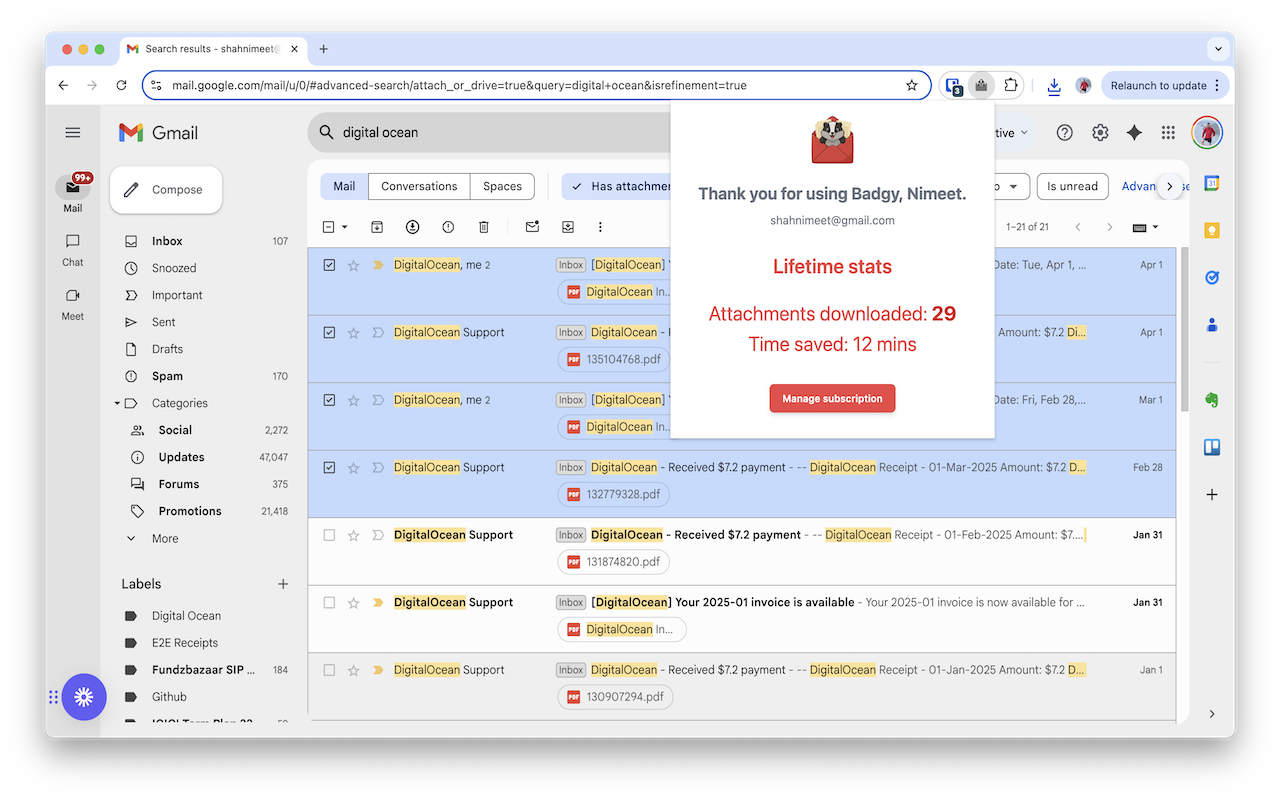Uncheck the first DigitalOcean conversation checkbox
The width and height of the screenshot is (1280, 800).
pyautogui.click(x=329, y=264)
